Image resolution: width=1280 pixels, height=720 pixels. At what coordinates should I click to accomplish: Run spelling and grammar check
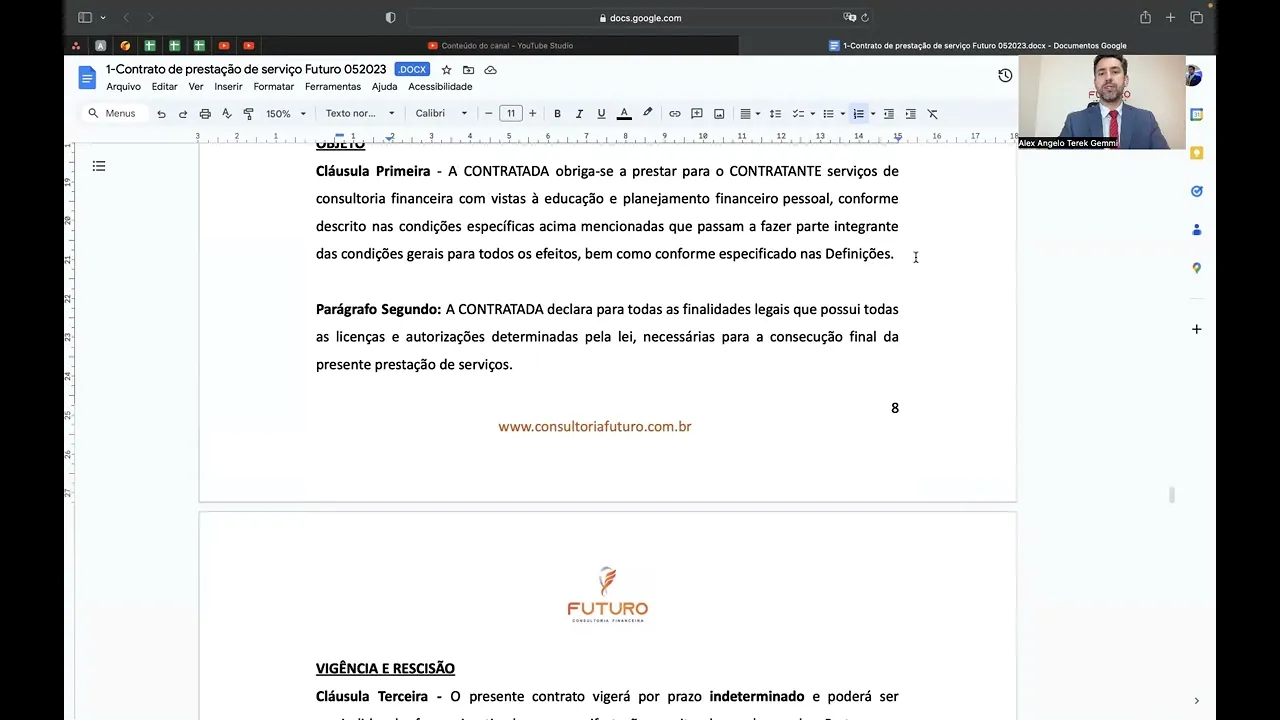(227, 114)
